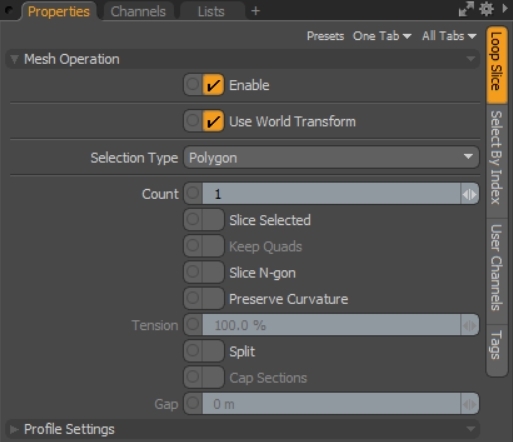
Task: Click the gear settings icon
Action: point(486,9)
